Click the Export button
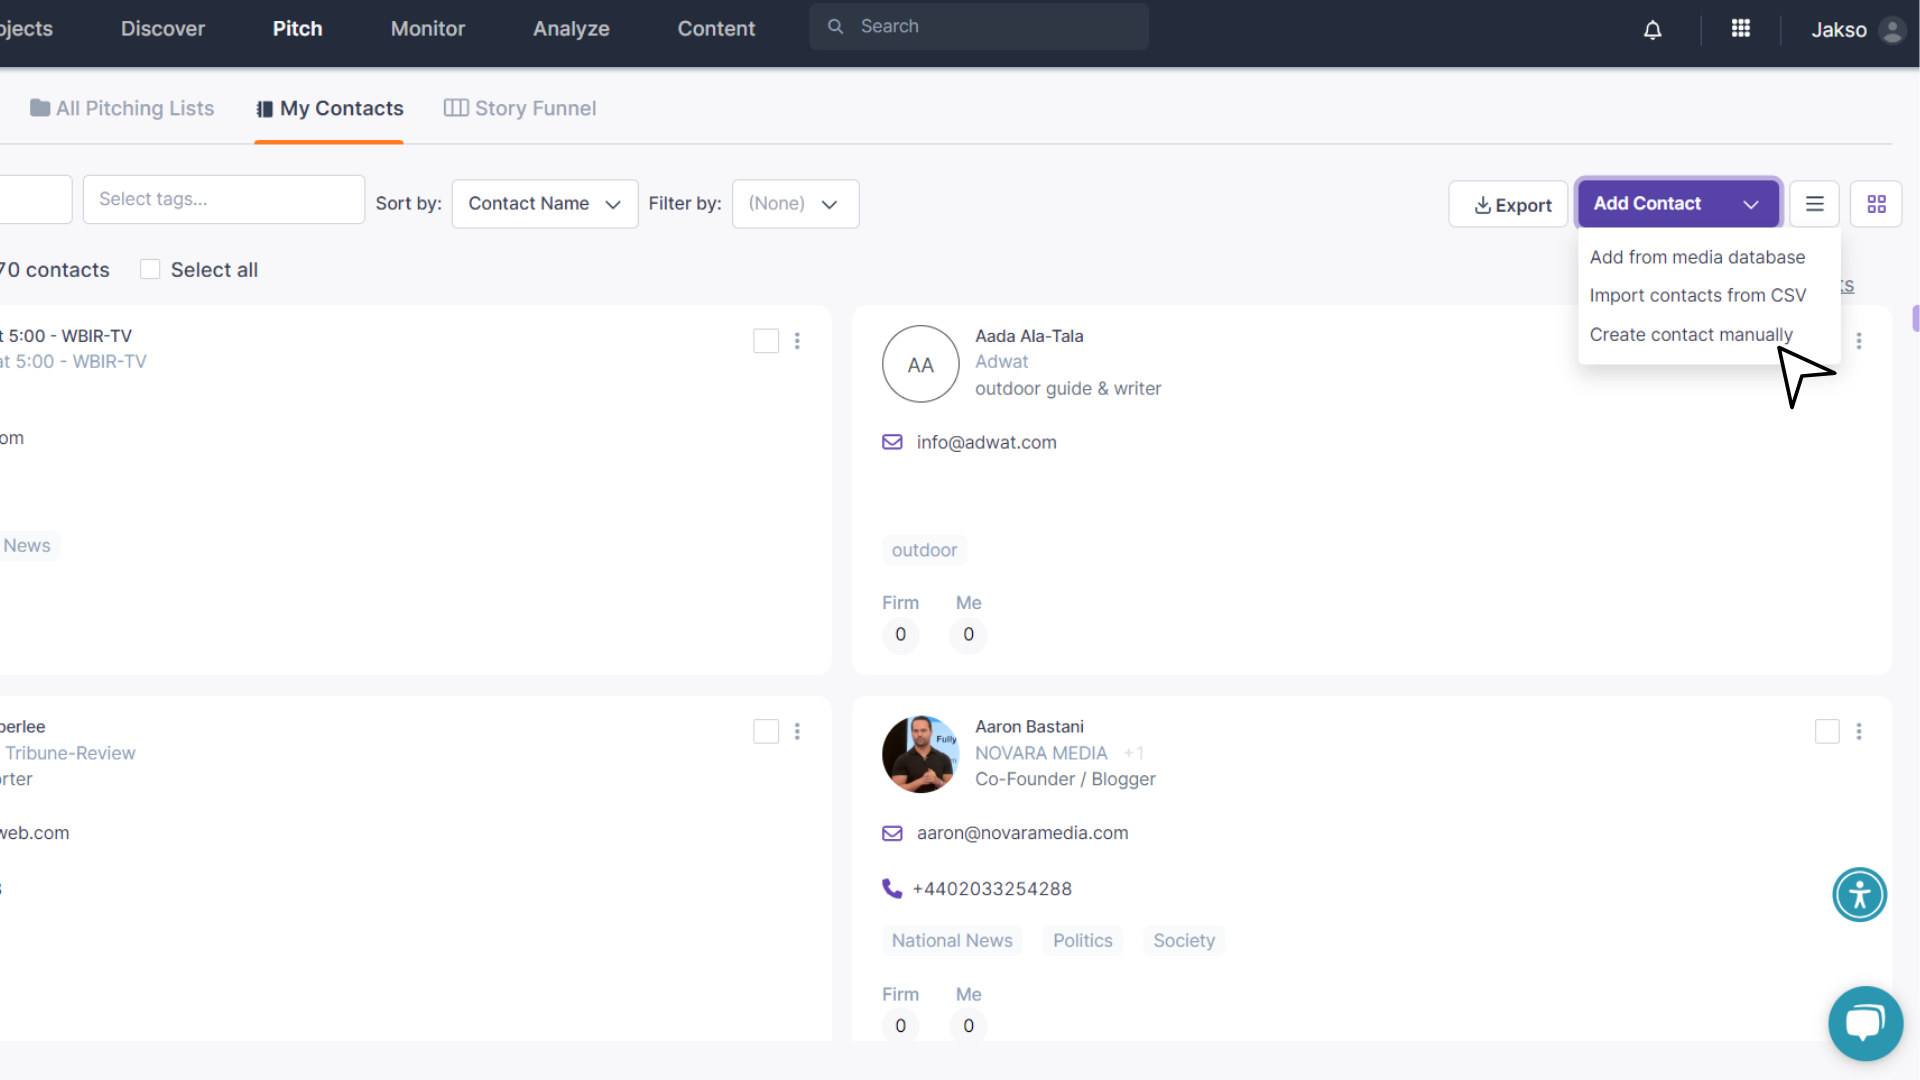1920x1080 pixels. [x=1508, y=204]
